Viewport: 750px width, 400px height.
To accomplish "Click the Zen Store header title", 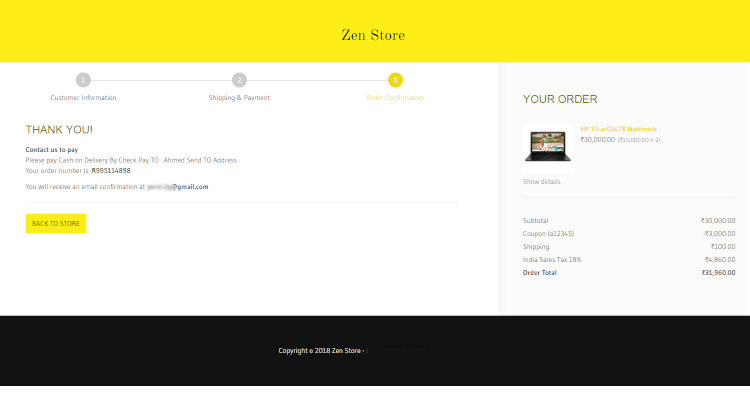I will click(x=373, y=36).
